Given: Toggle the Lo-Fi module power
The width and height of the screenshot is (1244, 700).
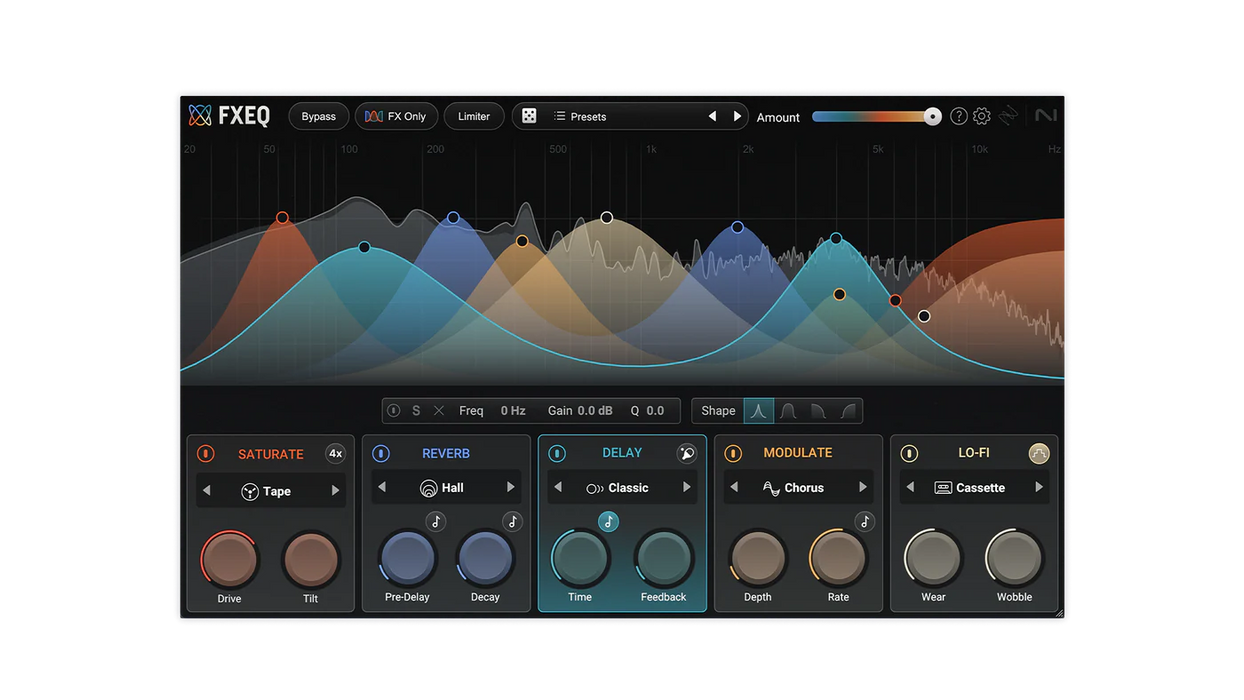Looking at the screenshot, I should click(909, 454).
